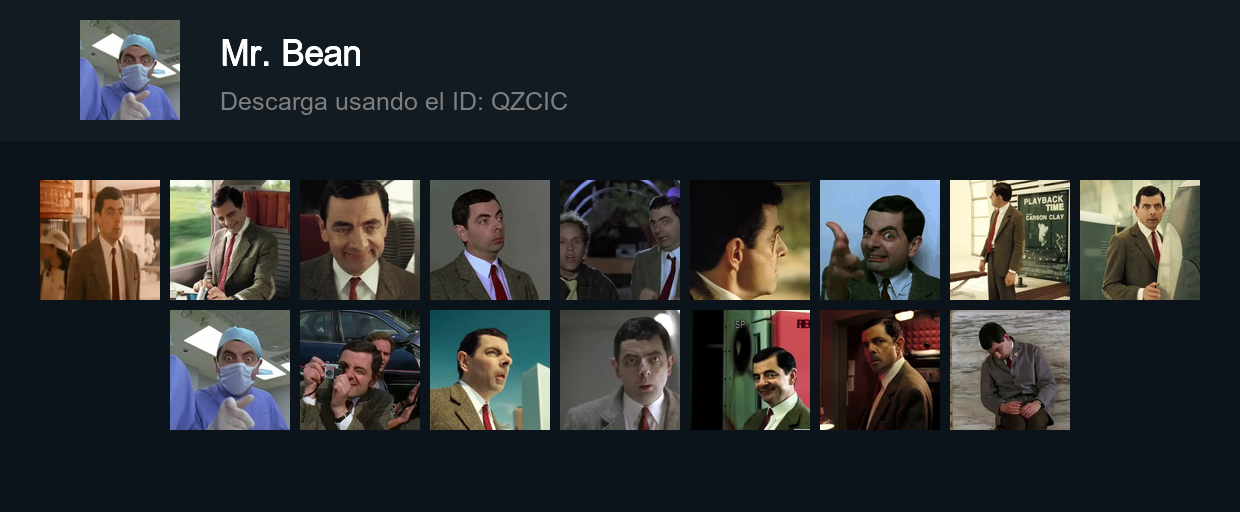Select surgeon mask sticker in second row
The height and width of the screenshot is (512, 1240).
pos(230,370)
